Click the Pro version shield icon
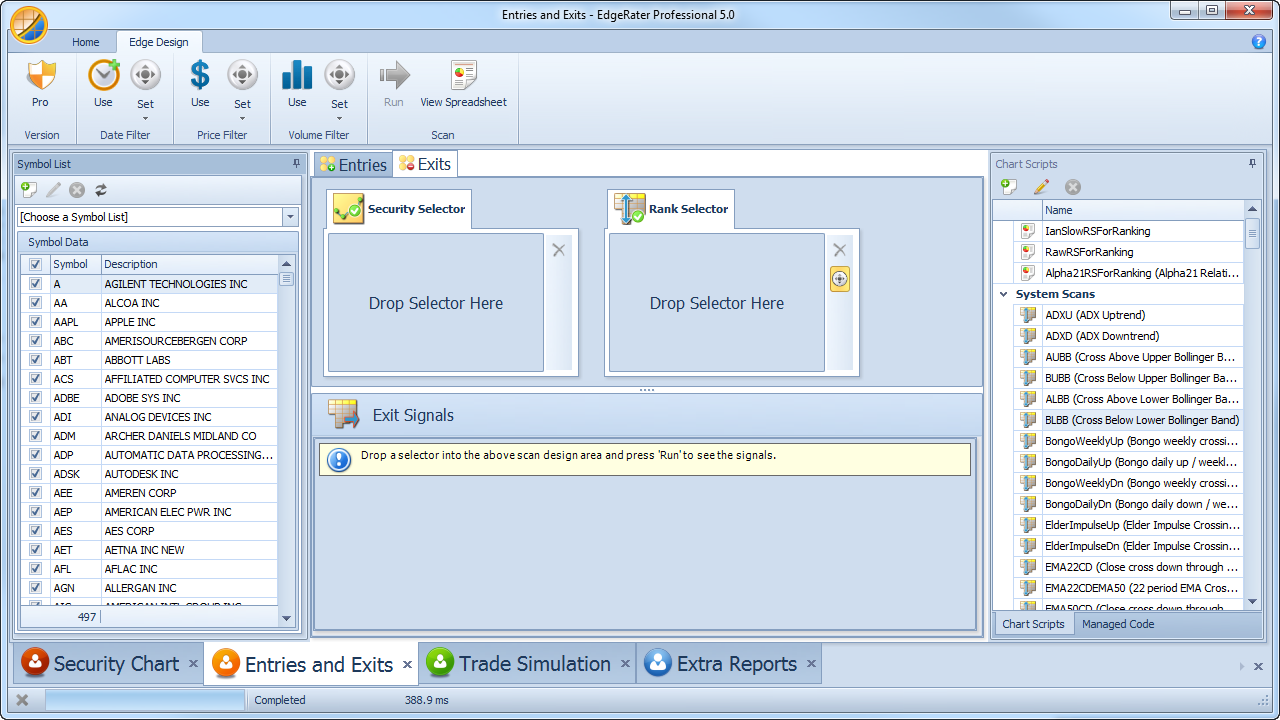Viewport: 1280px width, 720px height. tap(40, 76)
